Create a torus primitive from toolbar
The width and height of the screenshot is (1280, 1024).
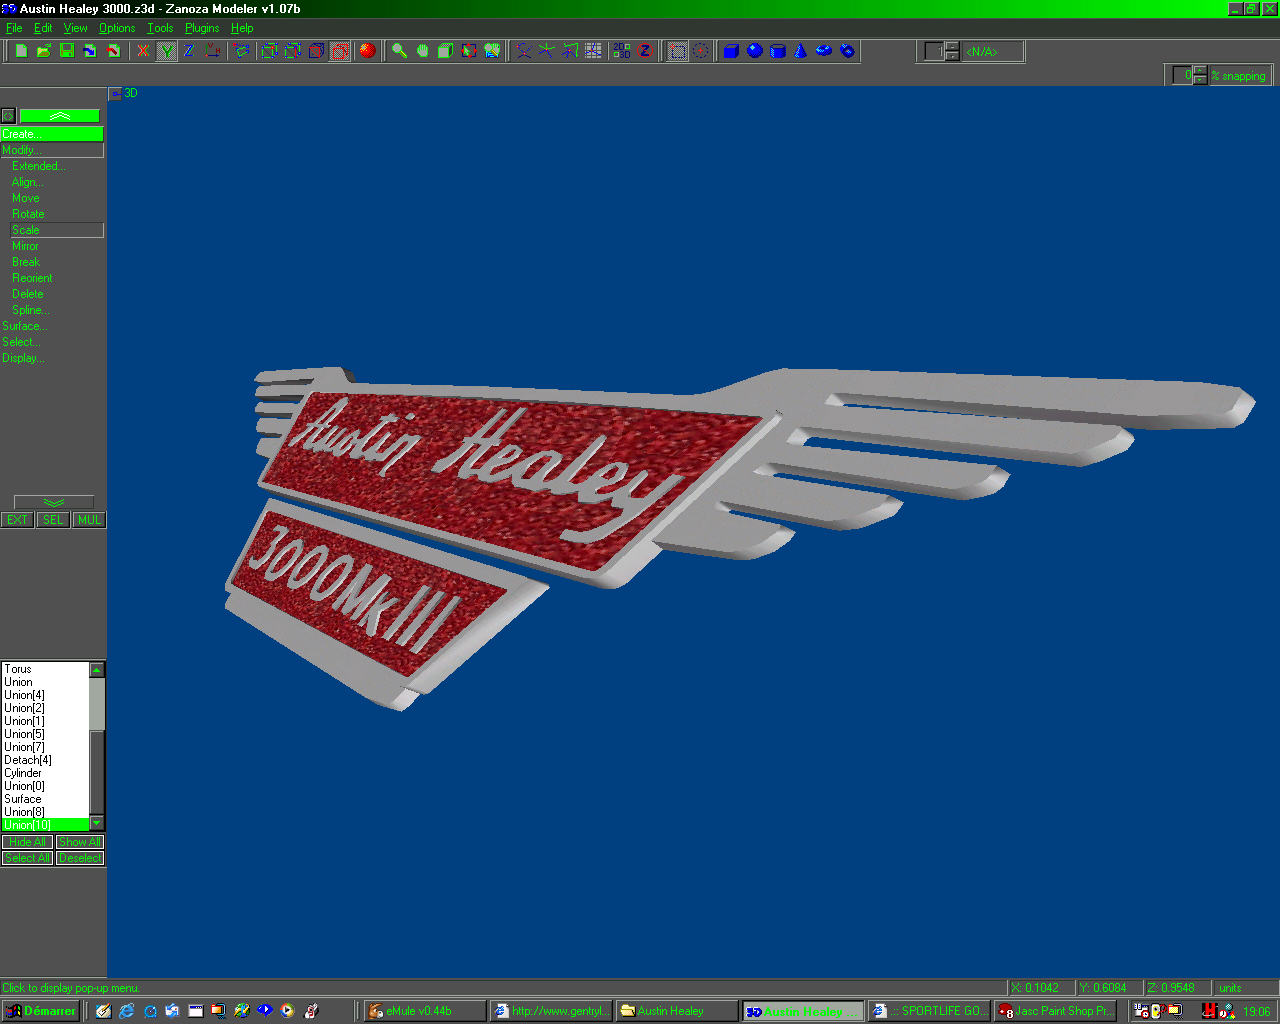tap(823, 51)
